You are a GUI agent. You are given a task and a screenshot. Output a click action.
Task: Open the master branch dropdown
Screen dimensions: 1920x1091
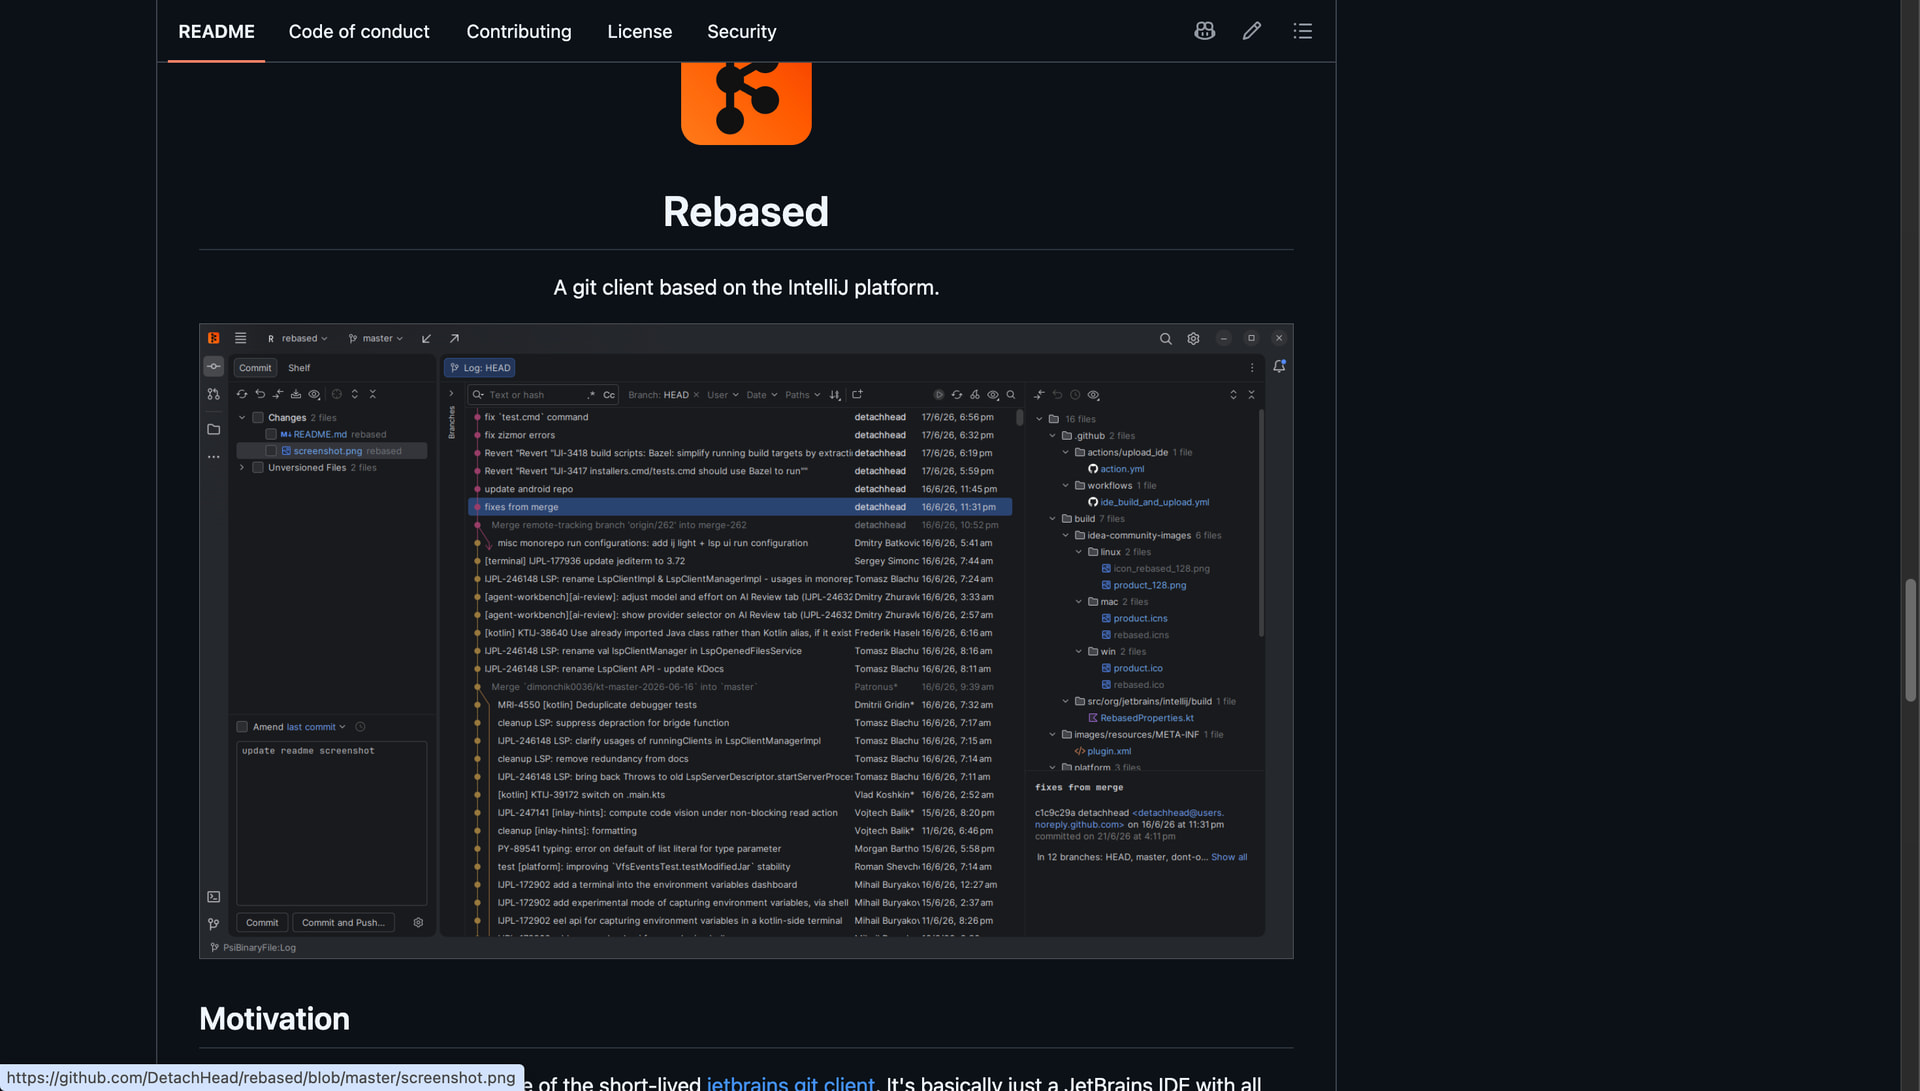[x=376, y=339]
